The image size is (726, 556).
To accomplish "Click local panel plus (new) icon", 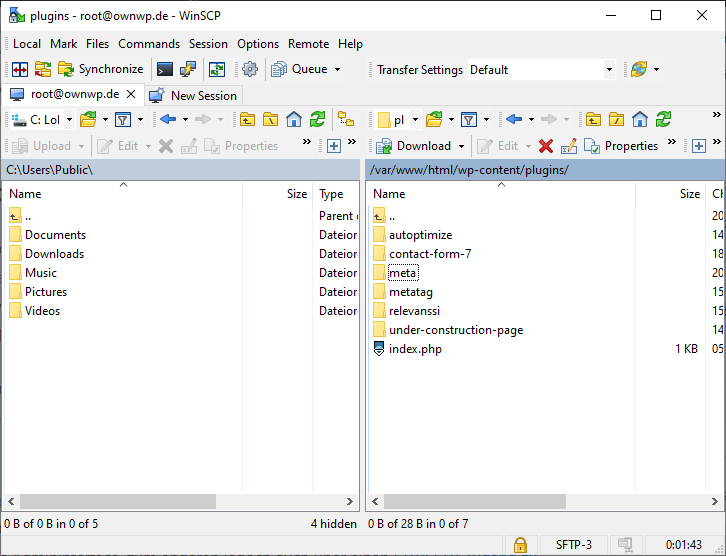I will 334,146.
